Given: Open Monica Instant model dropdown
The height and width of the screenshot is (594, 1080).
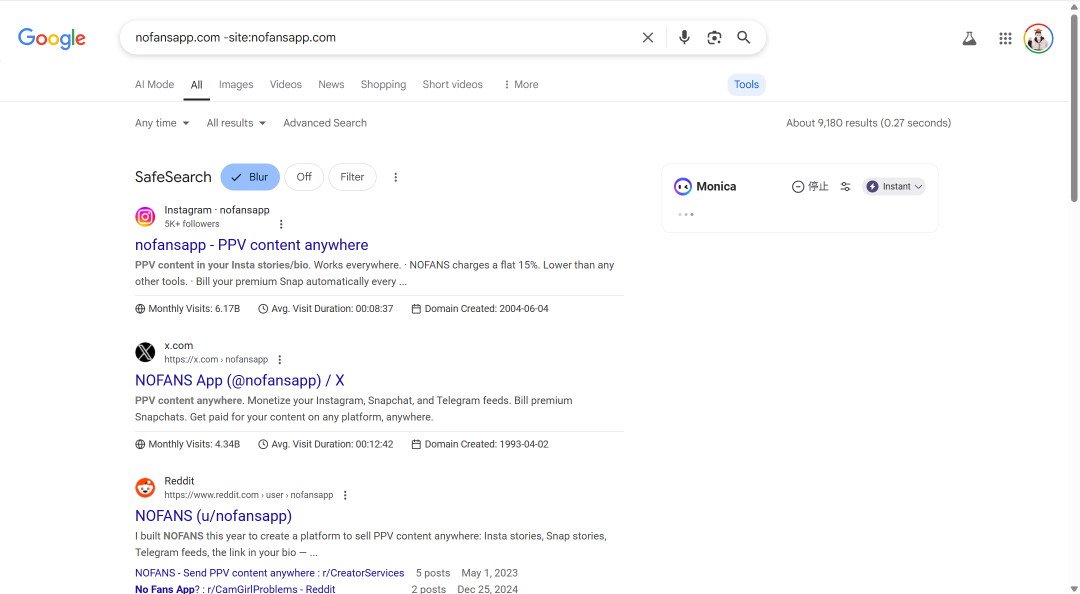Looking at the screenshot, I should (x=893, y=187).
